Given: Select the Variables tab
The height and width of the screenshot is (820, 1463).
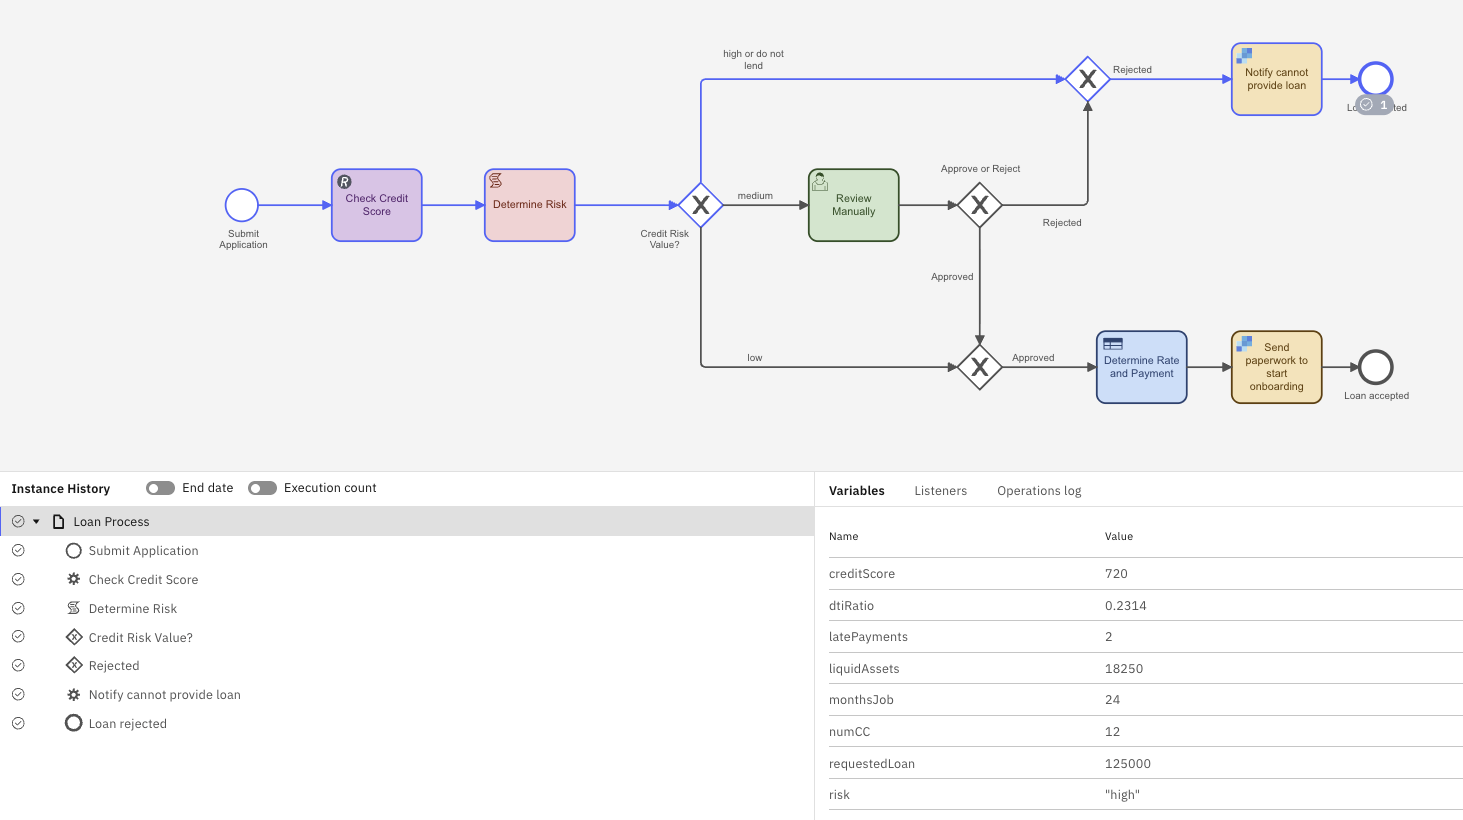Looking at the screenshot, I should (856, 491).
